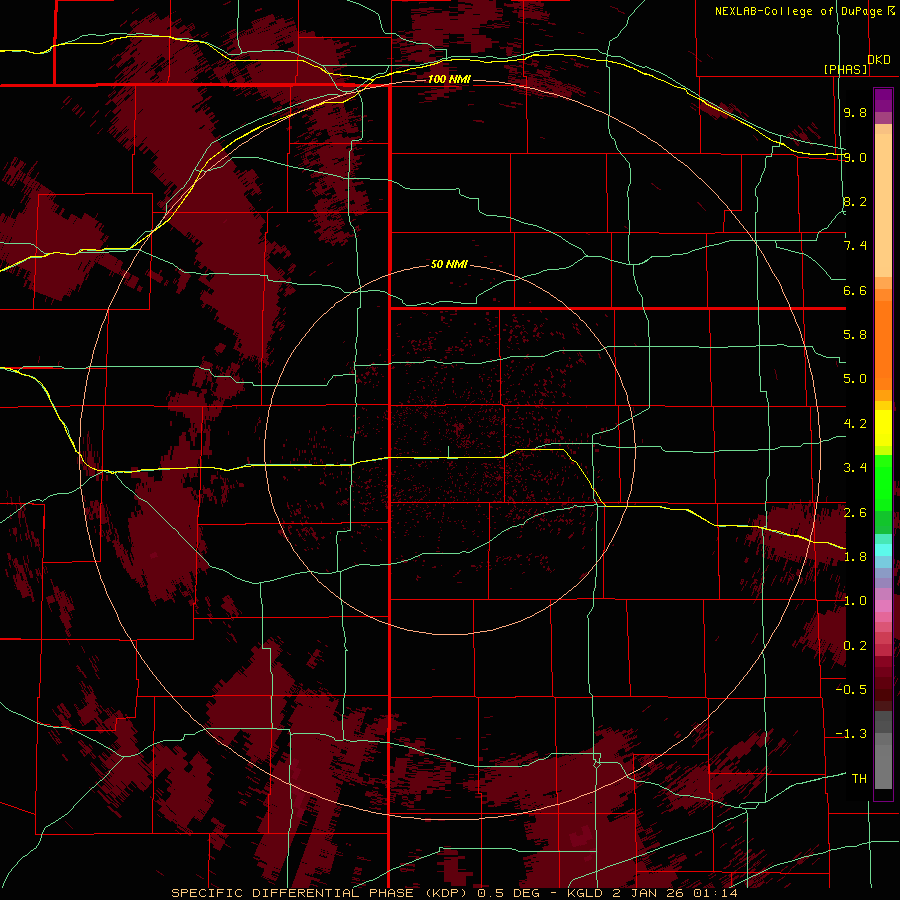
Task: Pick the pale peach segment of the color bar
Action: [883, 205]
